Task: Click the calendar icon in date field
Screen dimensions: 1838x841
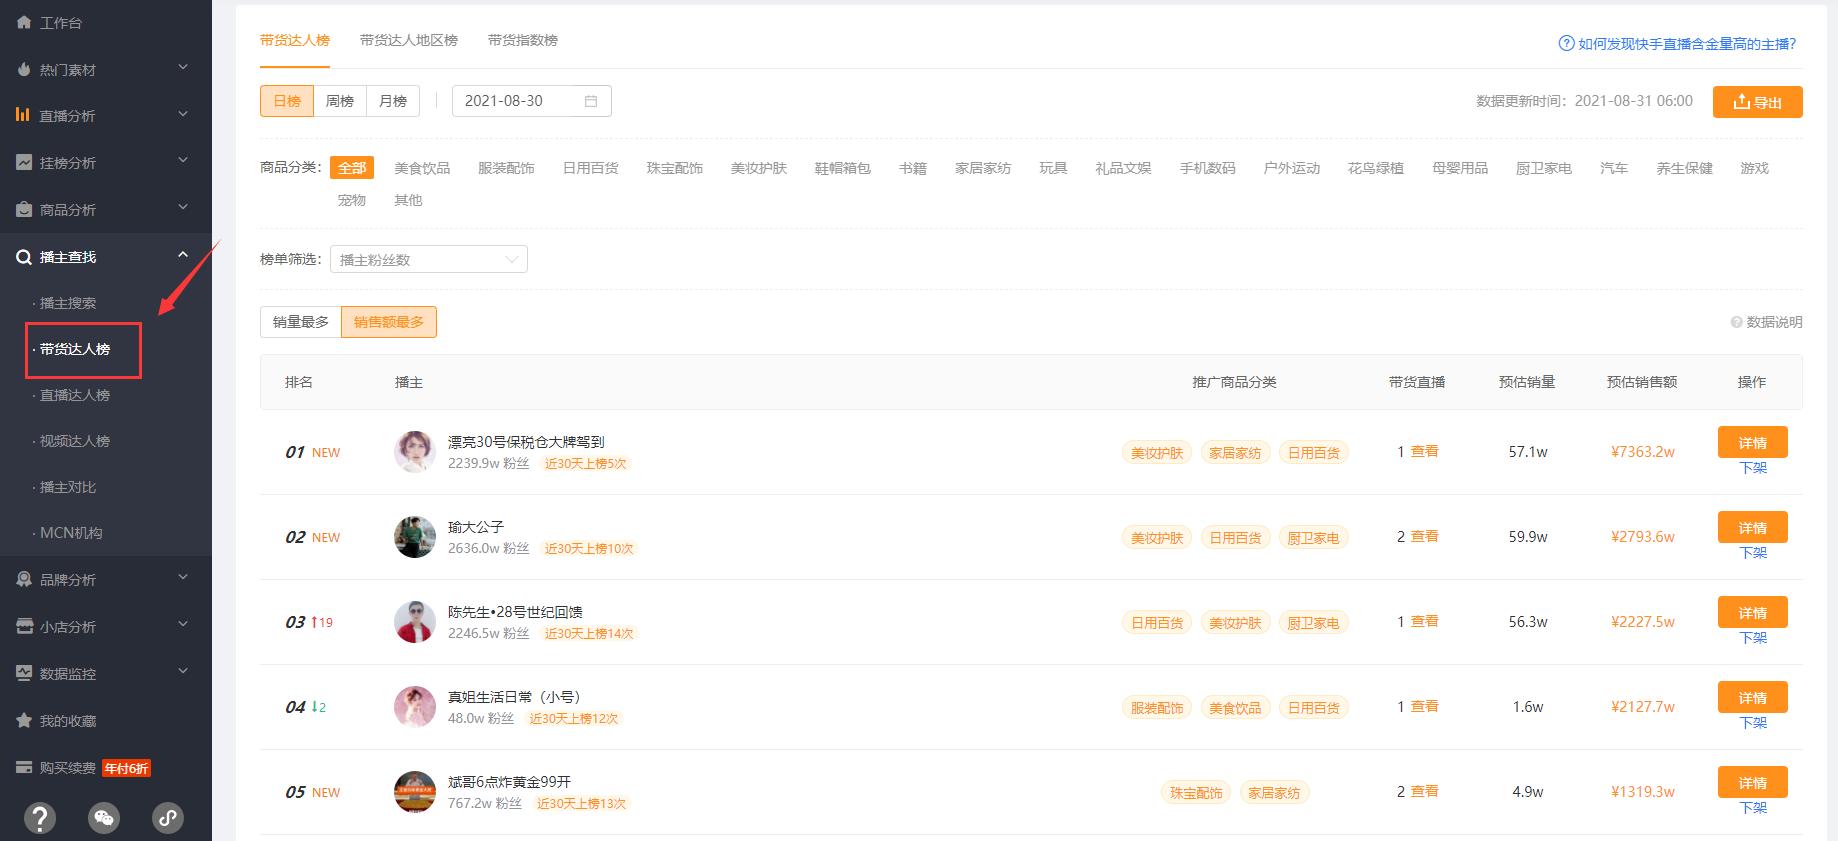Action: pyautogui.click(x=591, y=101)
